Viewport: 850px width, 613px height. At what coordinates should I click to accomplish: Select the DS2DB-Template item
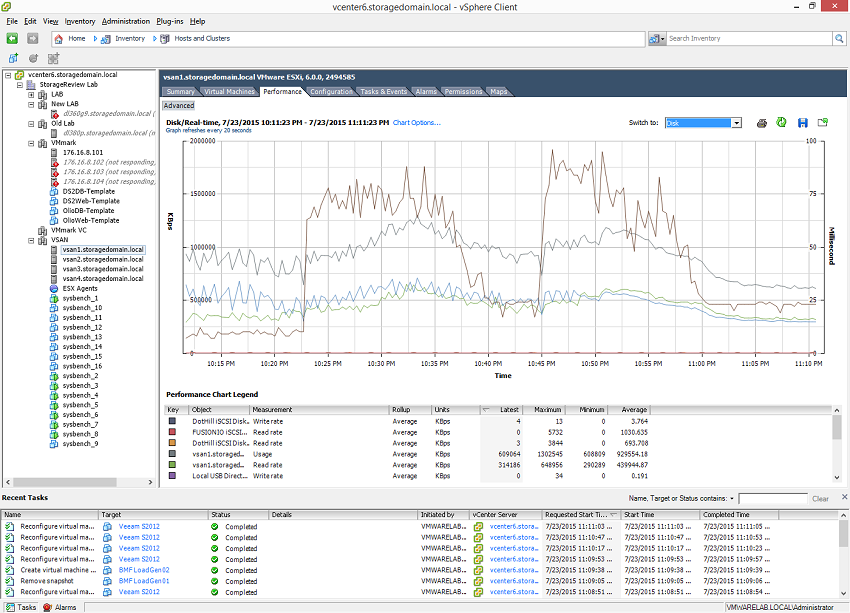88,191
